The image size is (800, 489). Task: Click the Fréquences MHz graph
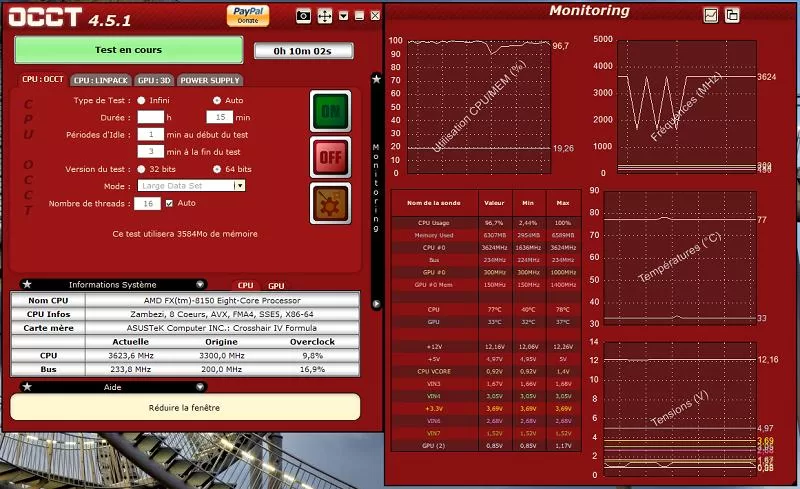pos(687,107)
